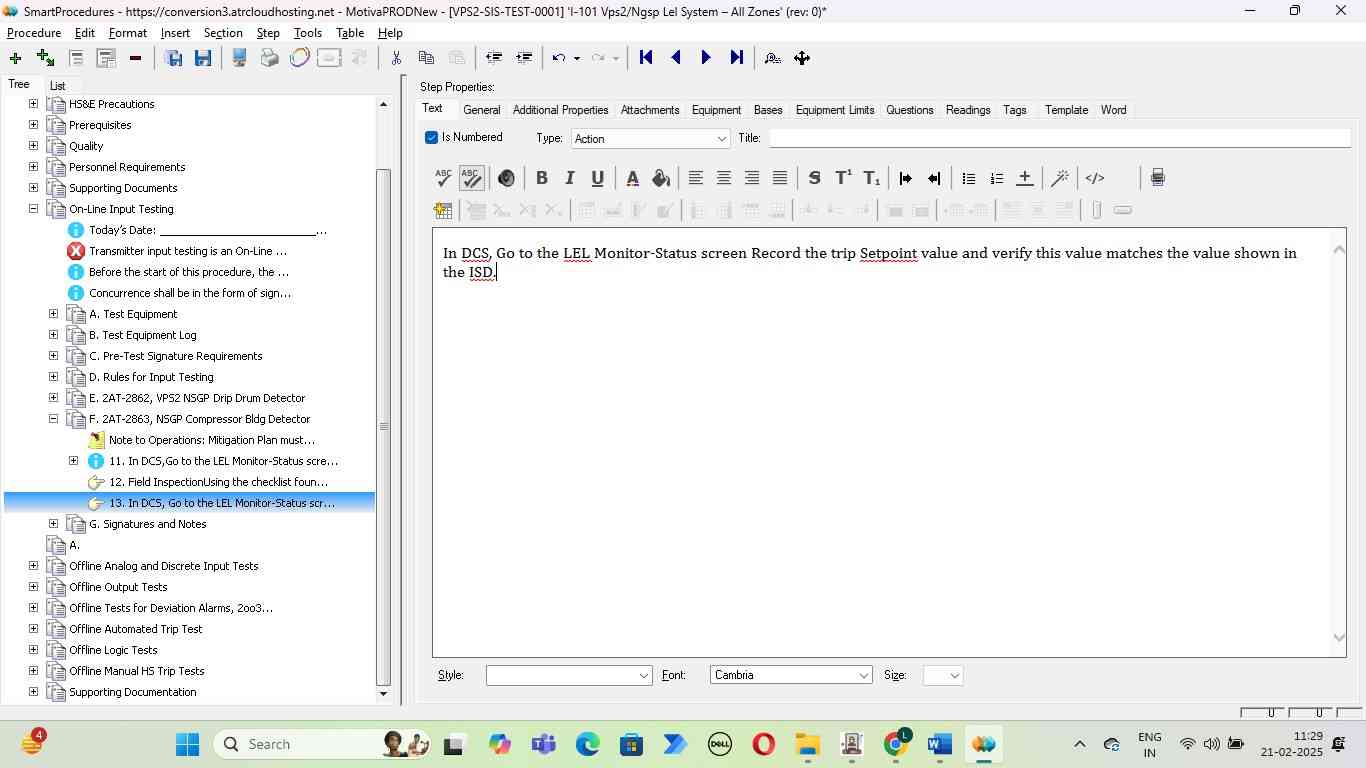Select Note to Operations: Mitigation Plan item
The image size is (1366, 768).
tap(212, 440)
